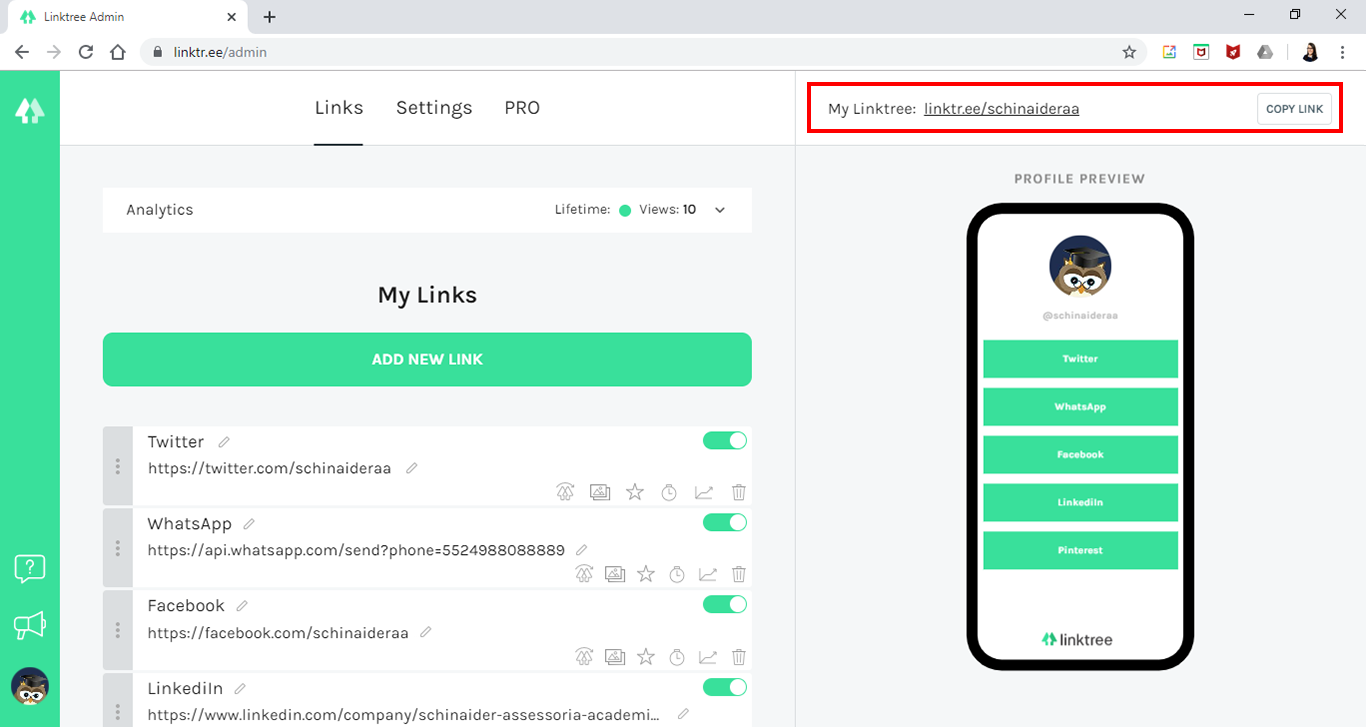Switch to the Settings tab

(x=434, y=108)
